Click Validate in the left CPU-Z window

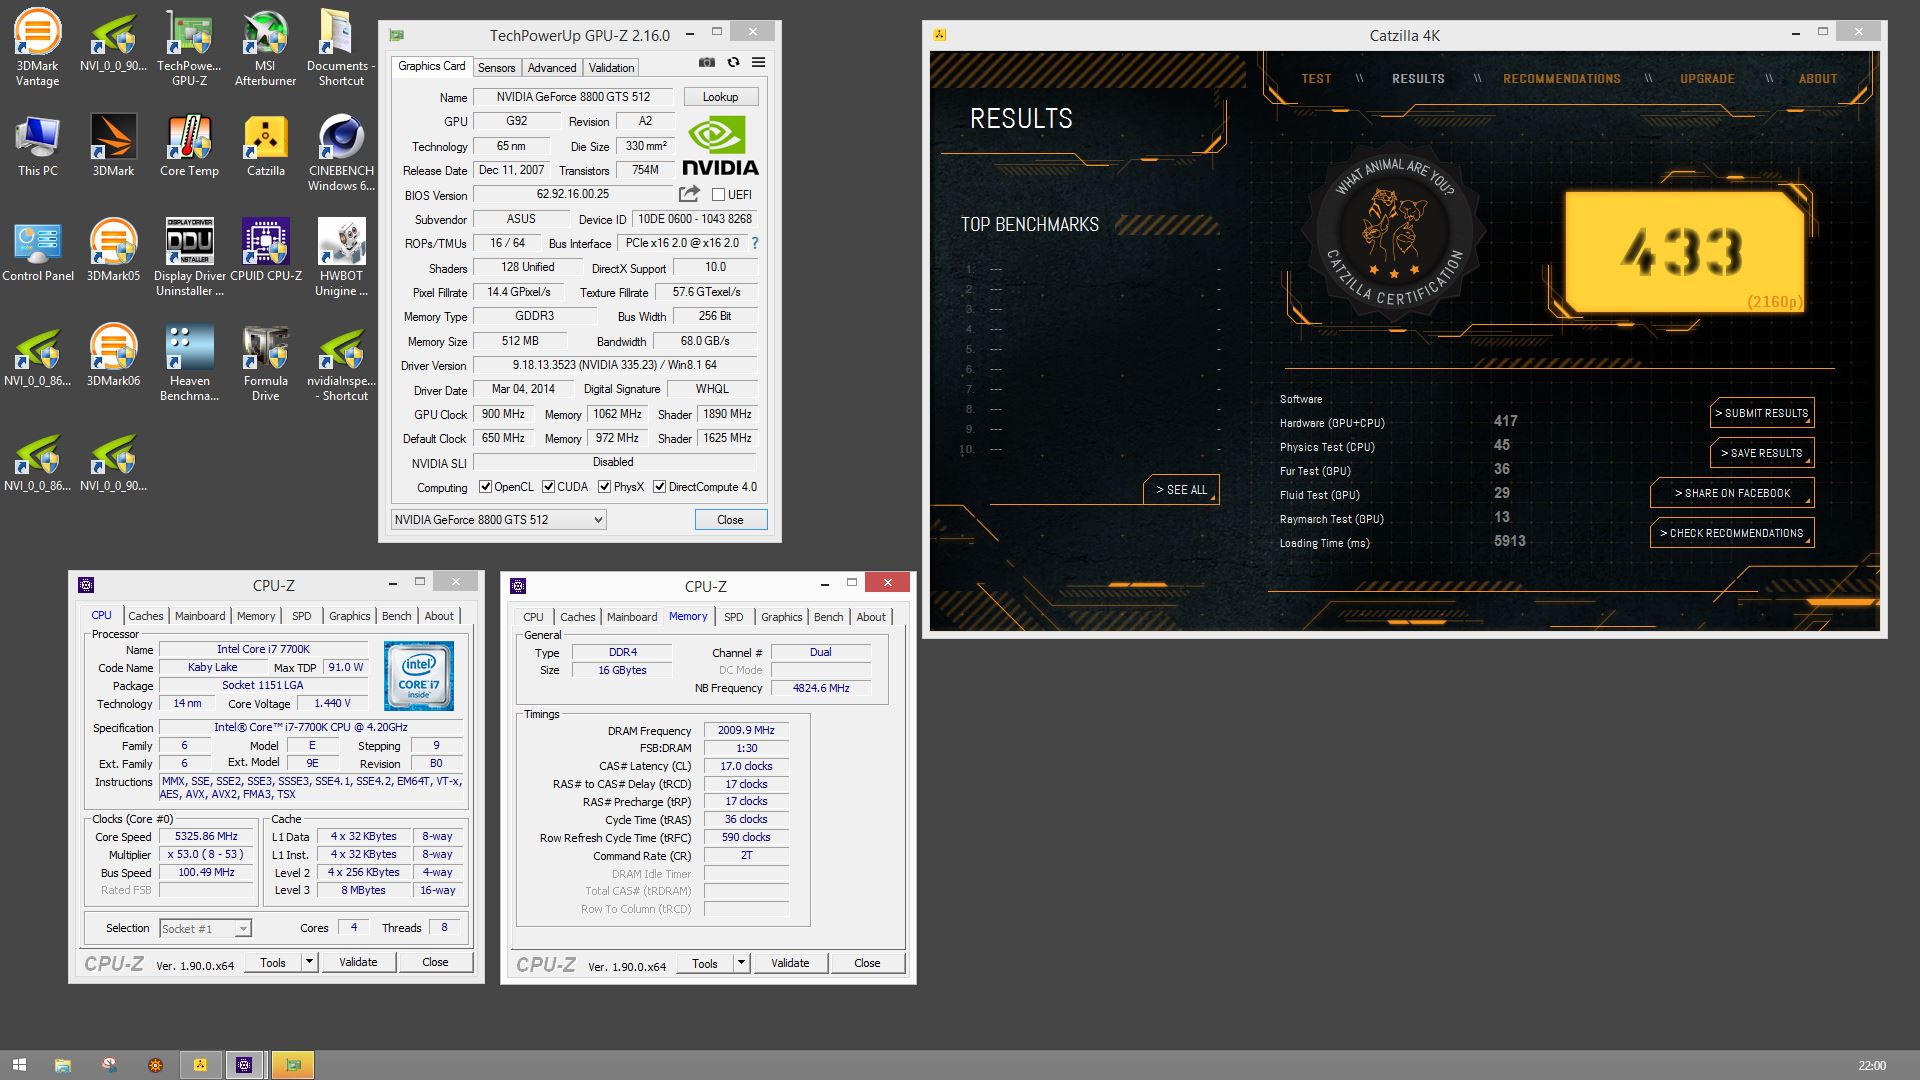click(x=358, y=962)
